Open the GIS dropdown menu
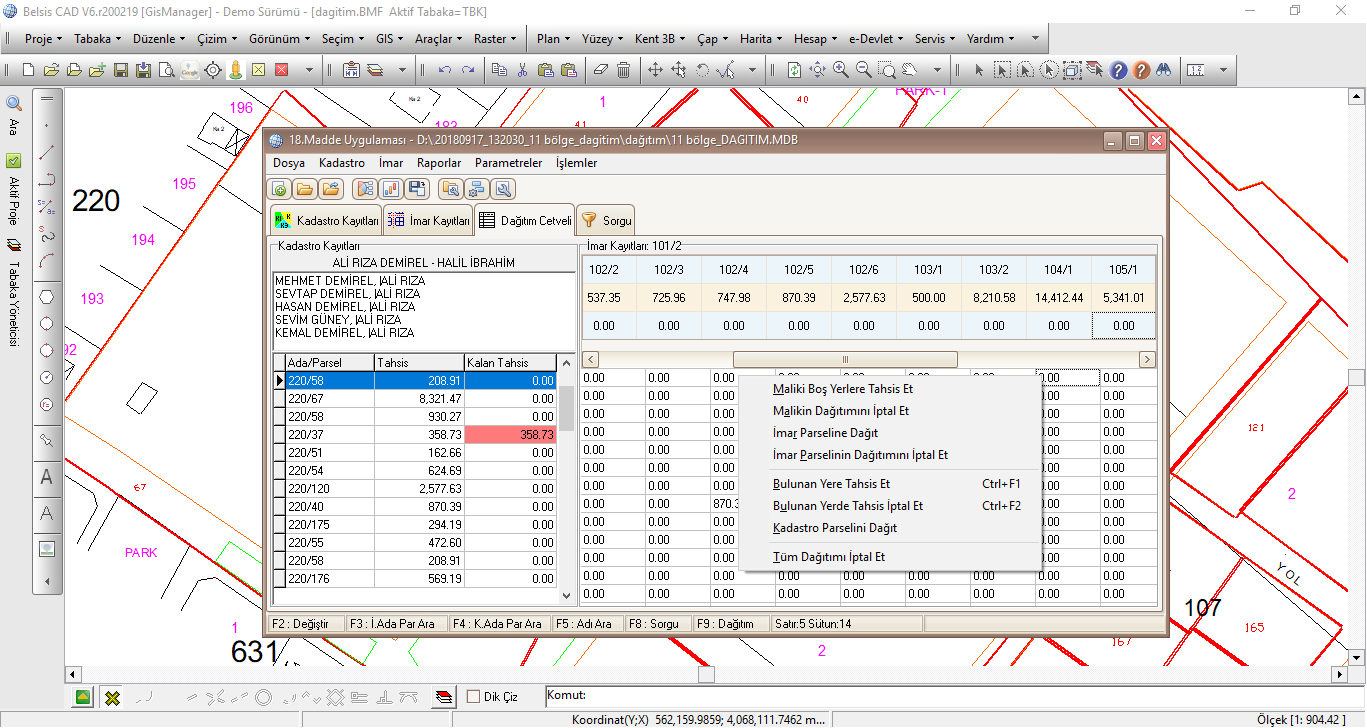1367x728 pixels. [x=390, y=39]
